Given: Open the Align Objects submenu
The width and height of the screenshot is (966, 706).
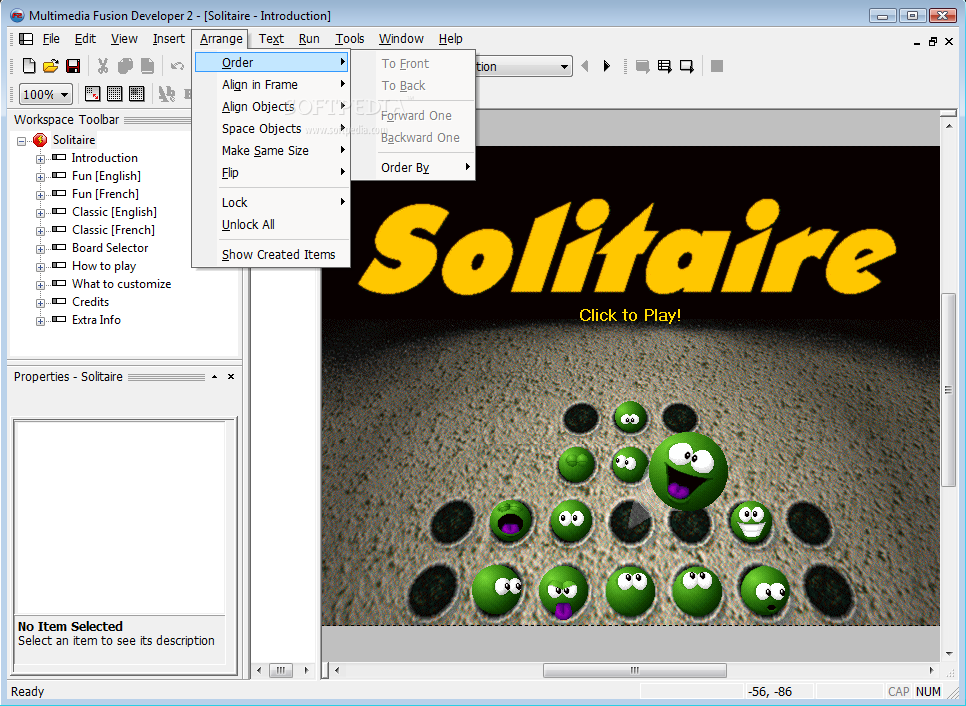Looking at the screenshot, I should point(272,107).
